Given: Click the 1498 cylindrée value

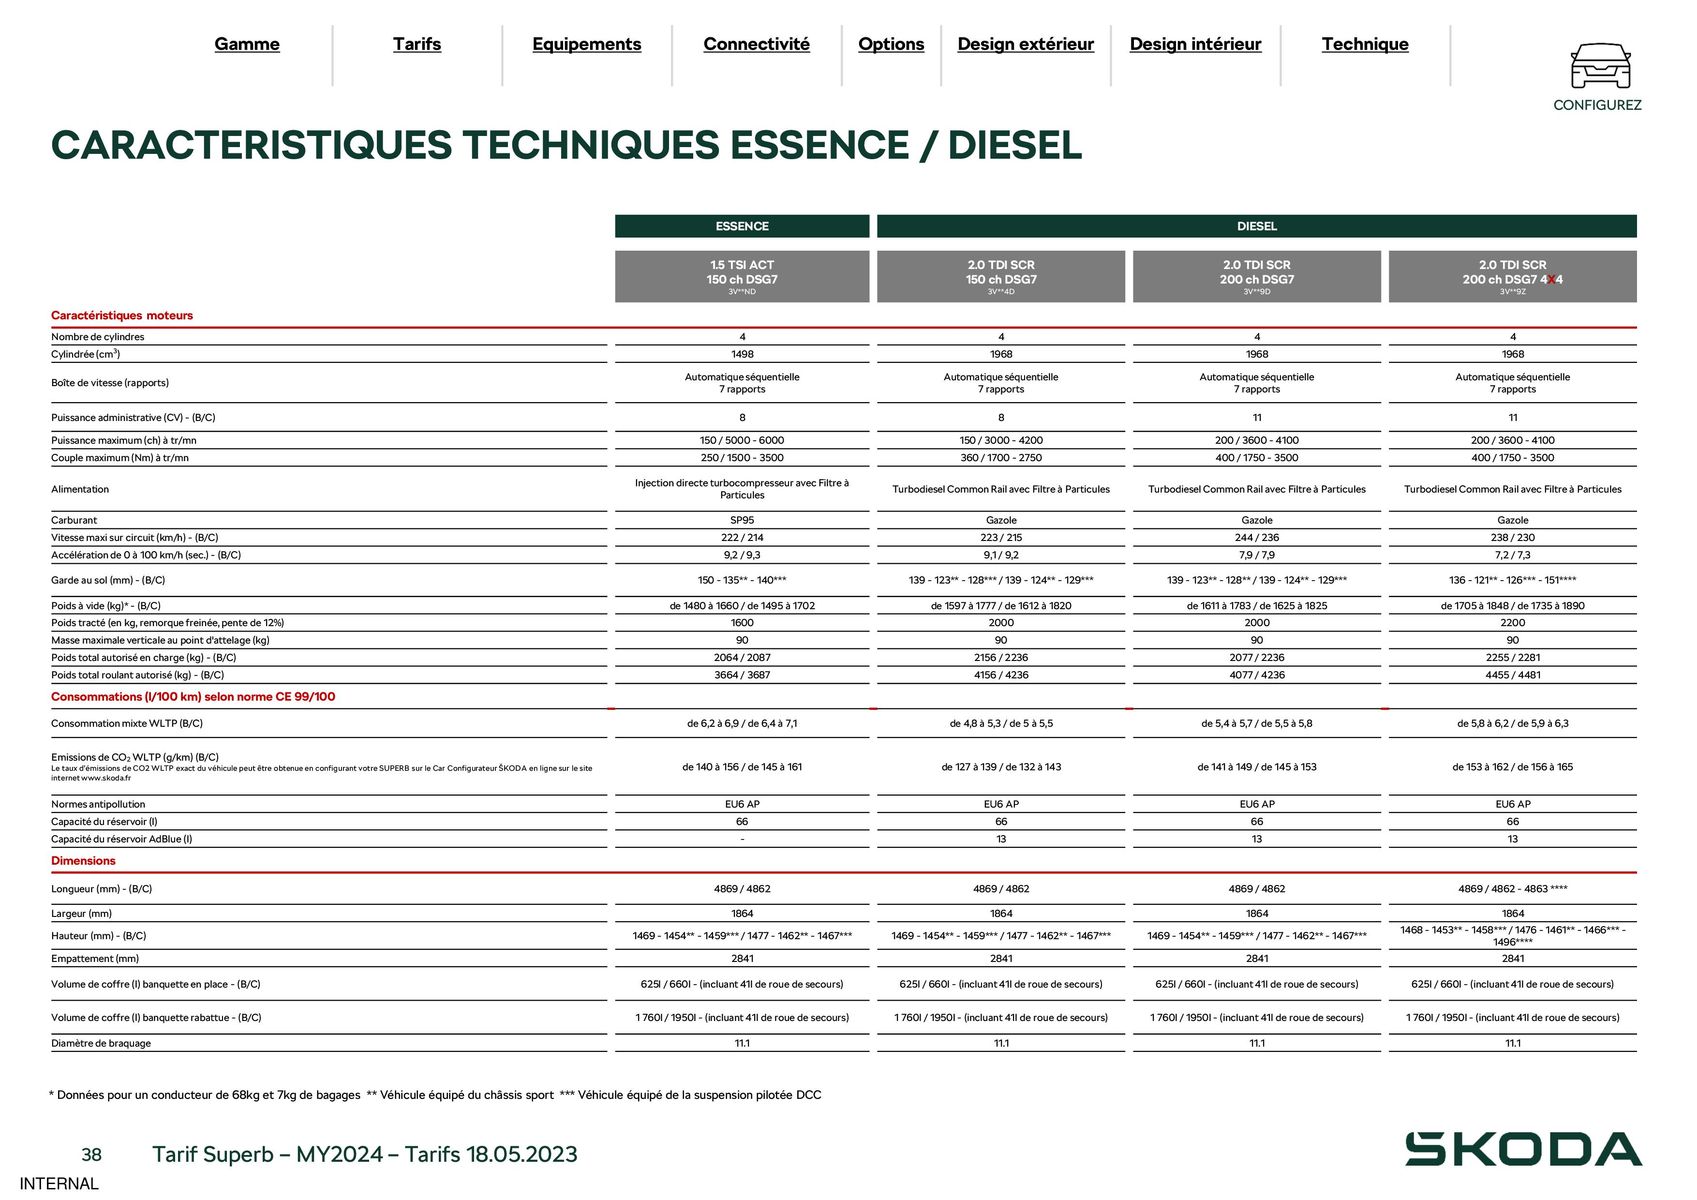Looking at the screenshot, I should coord(742,354).
